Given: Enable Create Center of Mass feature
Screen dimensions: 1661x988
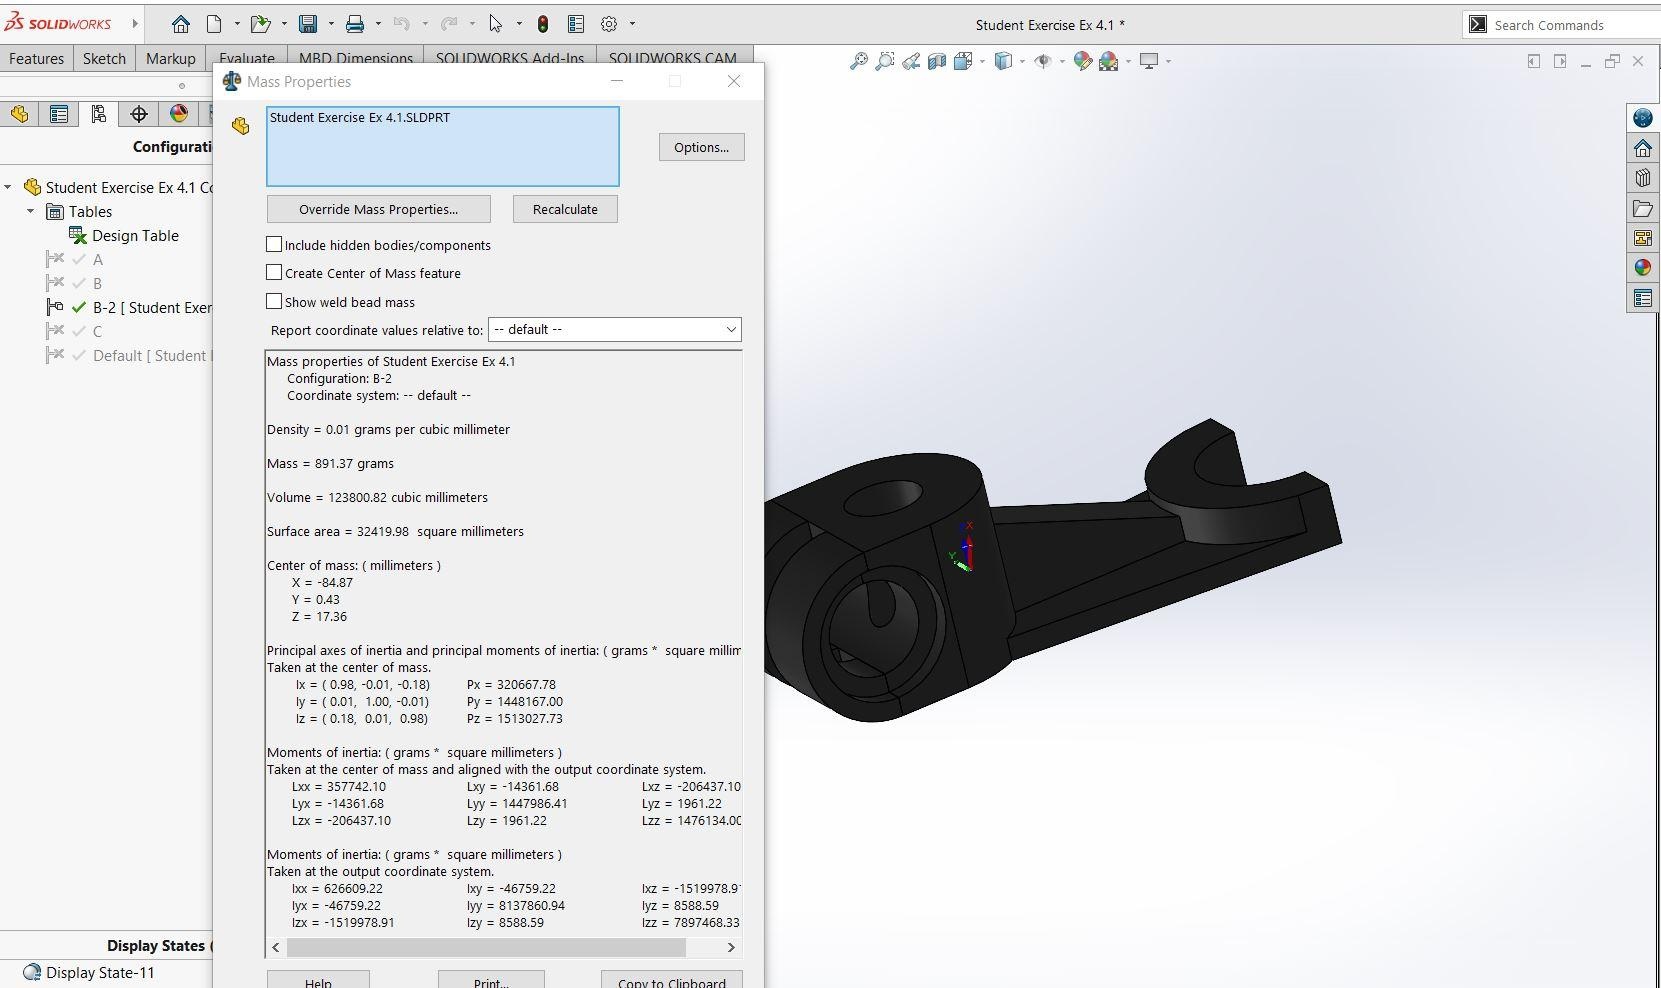Looking at the screenshot, I should pyautogui.click(x=274, y=272).
